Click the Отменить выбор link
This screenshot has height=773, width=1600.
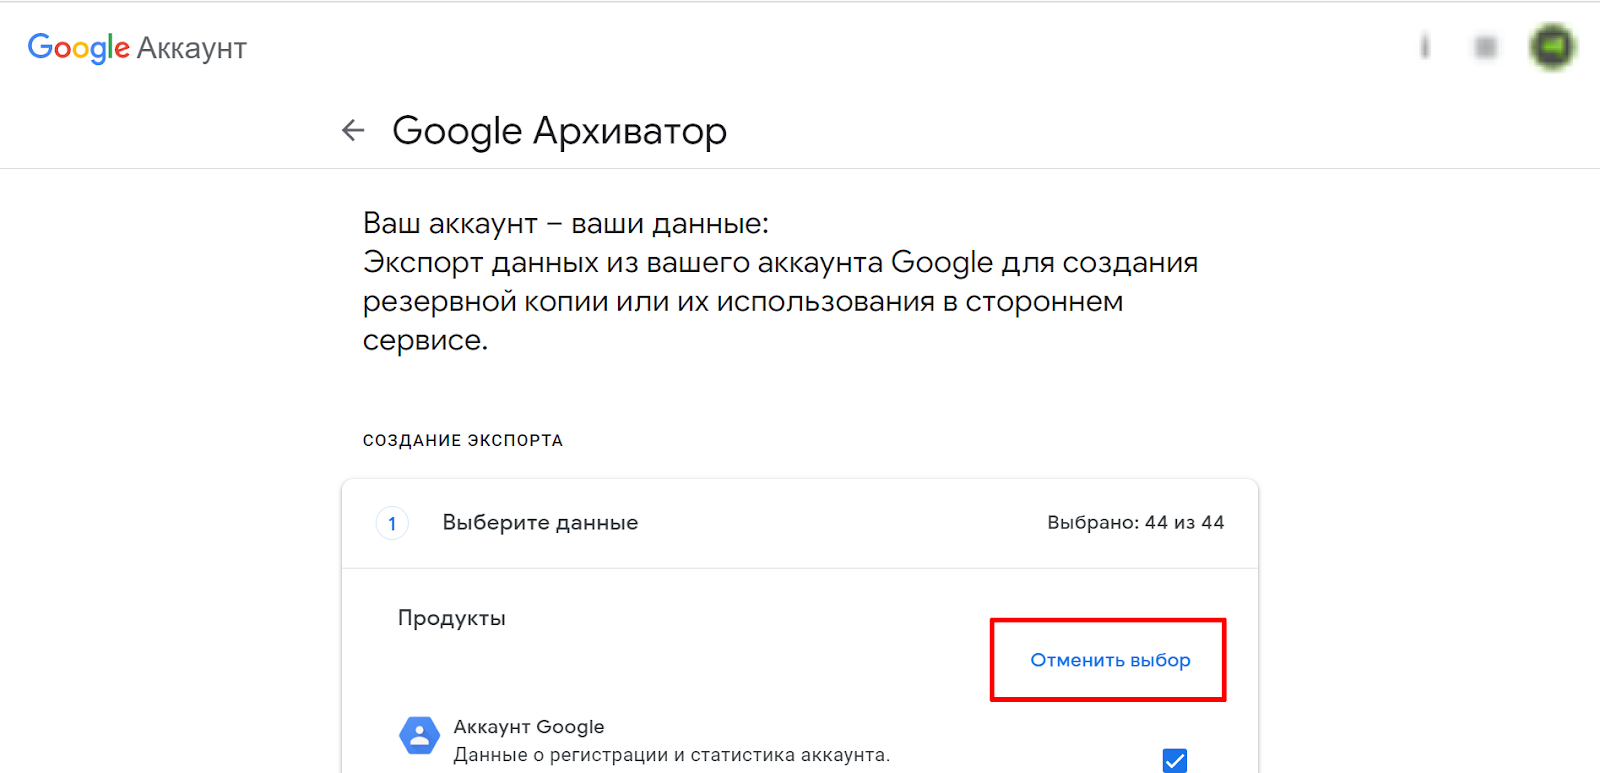pos(1110,660)
